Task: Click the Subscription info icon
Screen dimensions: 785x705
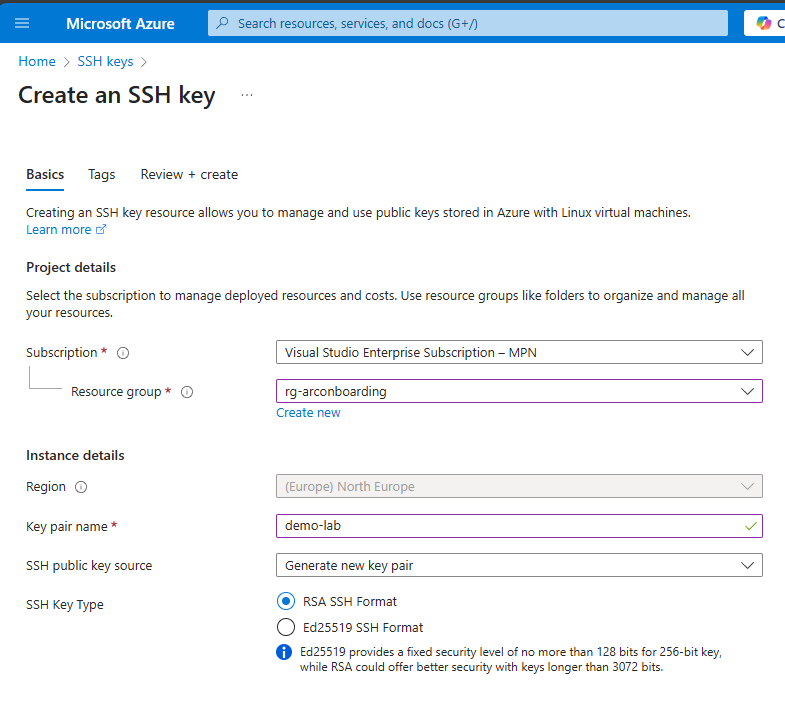Action: click(x=123, y=353)
